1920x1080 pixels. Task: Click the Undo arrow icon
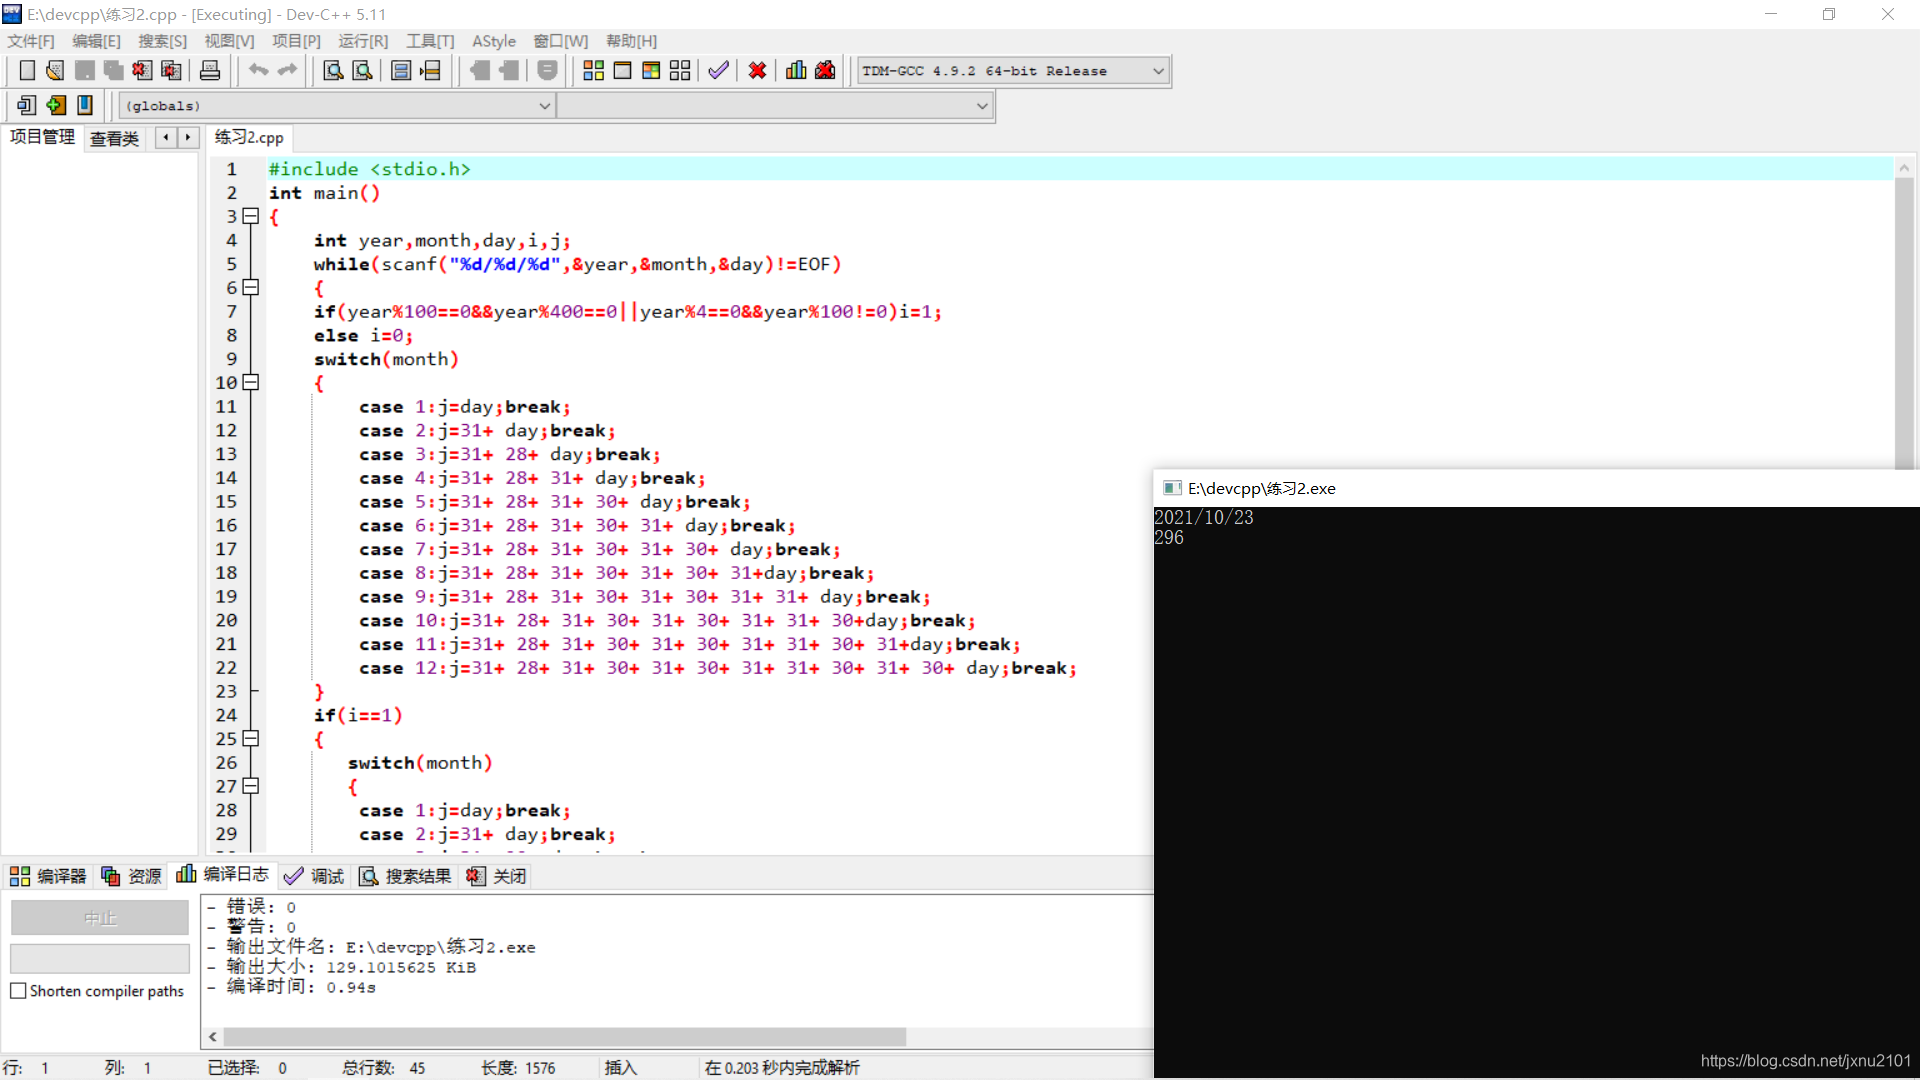click(259, 71)
